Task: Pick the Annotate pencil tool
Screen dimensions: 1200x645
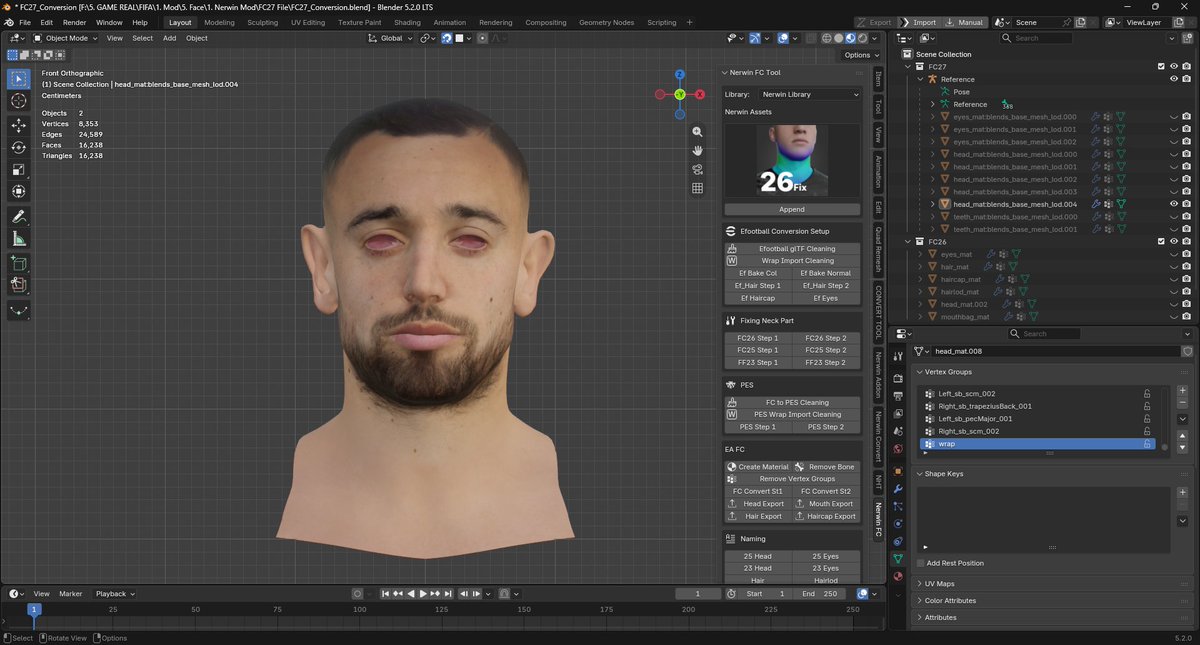Action: [x=19, y=216]
